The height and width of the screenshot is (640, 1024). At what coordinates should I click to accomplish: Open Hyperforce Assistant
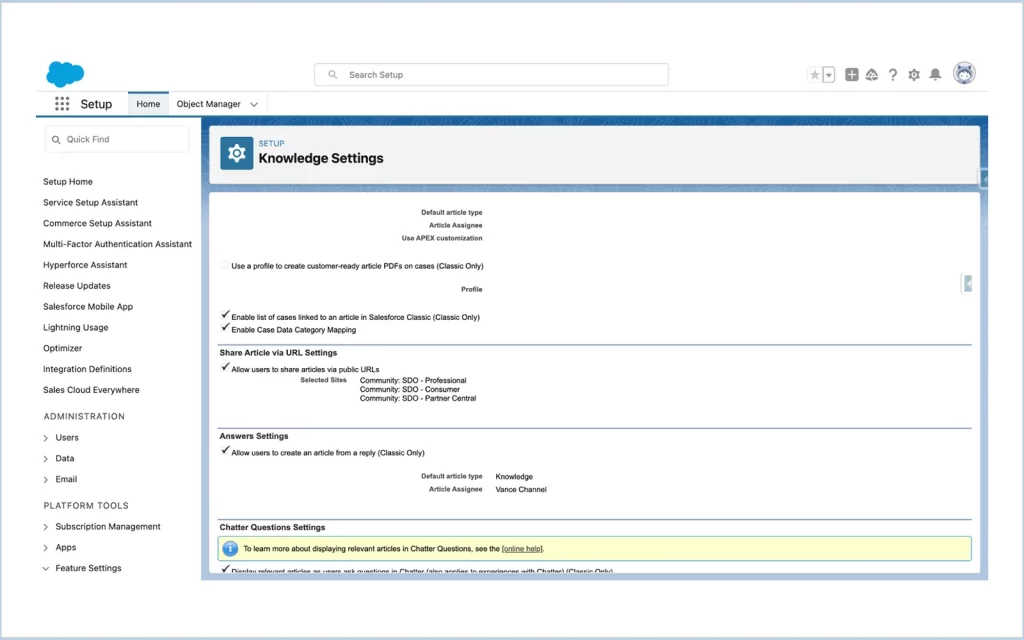[x=85, y=265]
